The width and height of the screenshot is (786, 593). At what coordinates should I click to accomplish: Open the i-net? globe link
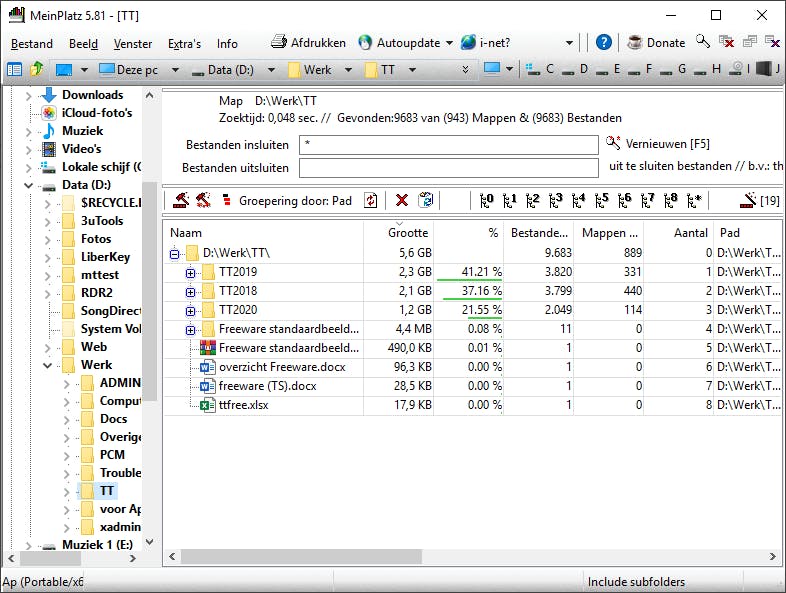point(485,43)
